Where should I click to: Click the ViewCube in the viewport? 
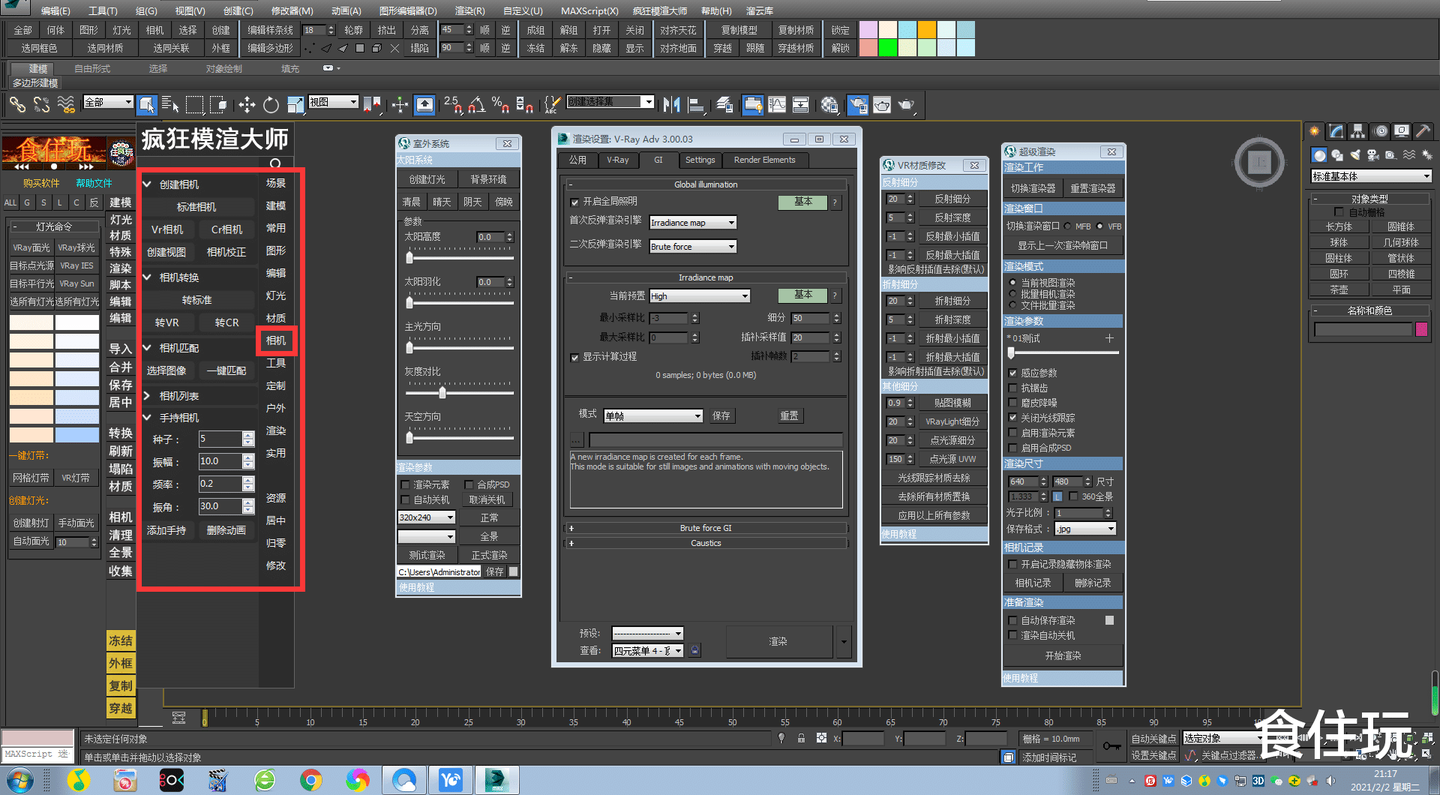click(x=1262, y=161)
